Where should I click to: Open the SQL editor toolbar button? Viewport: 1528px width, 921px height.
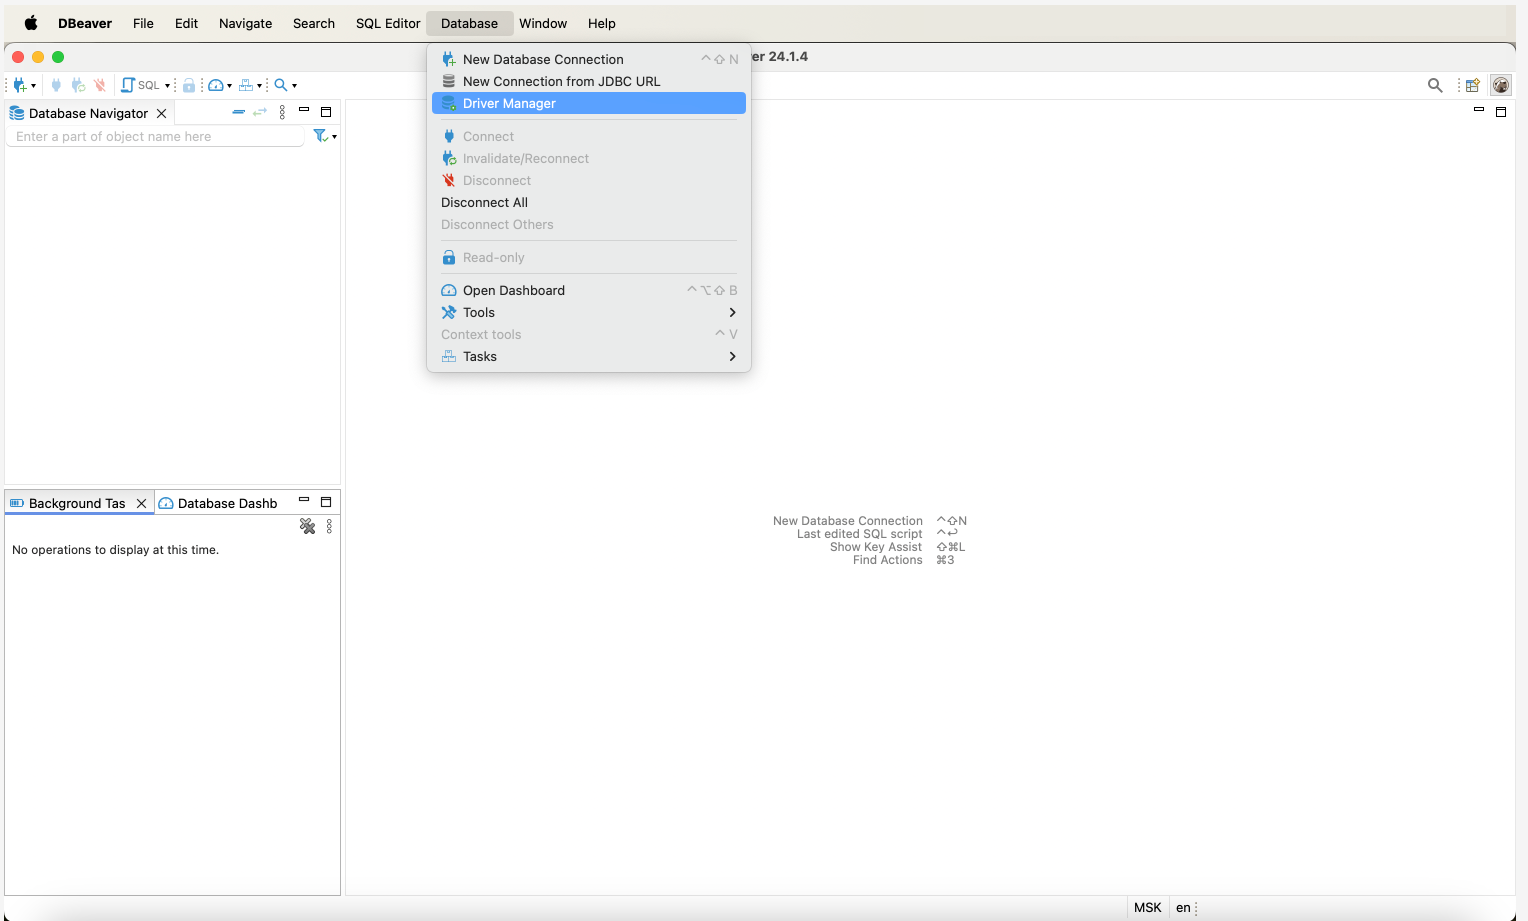coord(141,85)
